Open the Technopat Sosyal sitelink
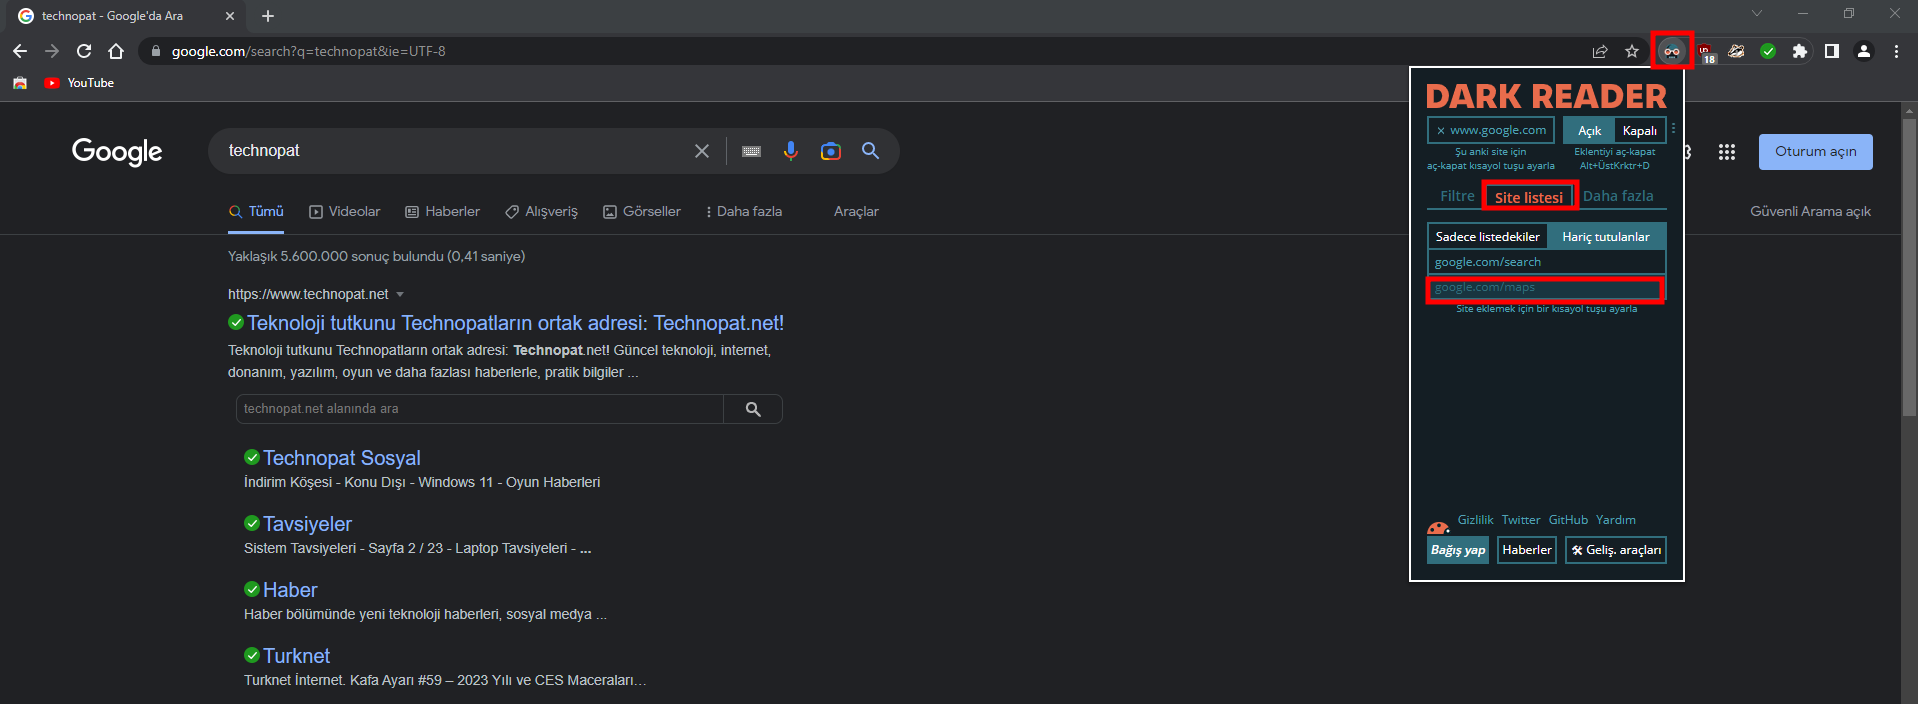Screen dimensions: 1918x704 341,458
